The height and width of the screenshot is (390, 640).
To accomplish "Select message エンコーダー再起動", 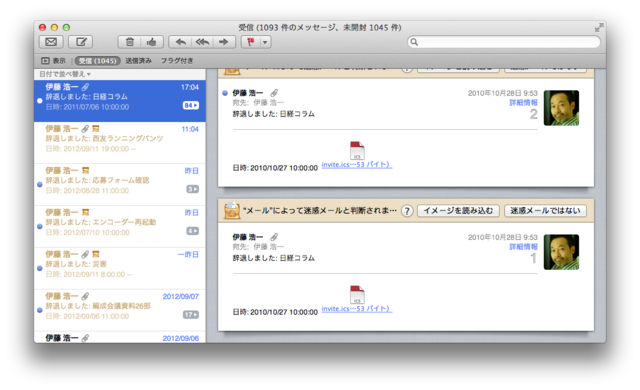I will click(120, 226).
